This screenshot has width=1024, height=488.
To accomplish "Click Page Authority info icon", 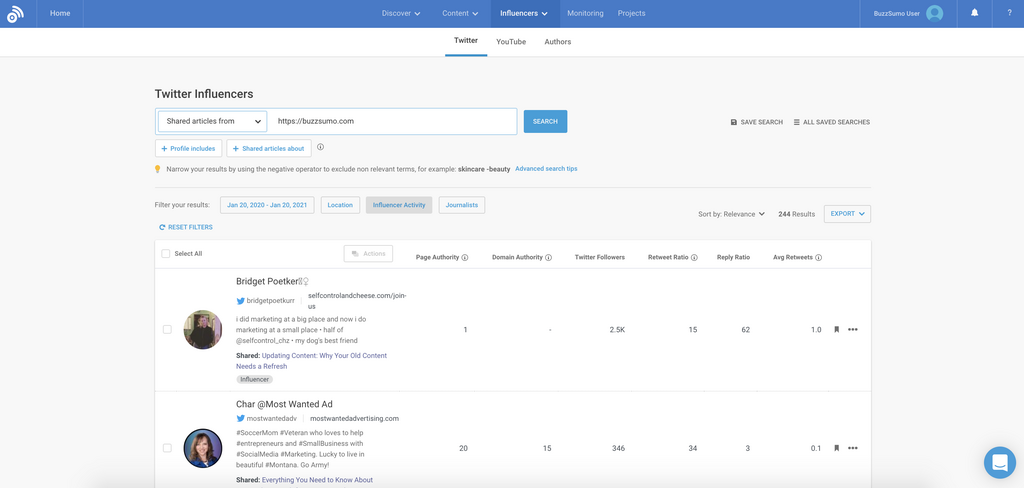I will 465,258.
